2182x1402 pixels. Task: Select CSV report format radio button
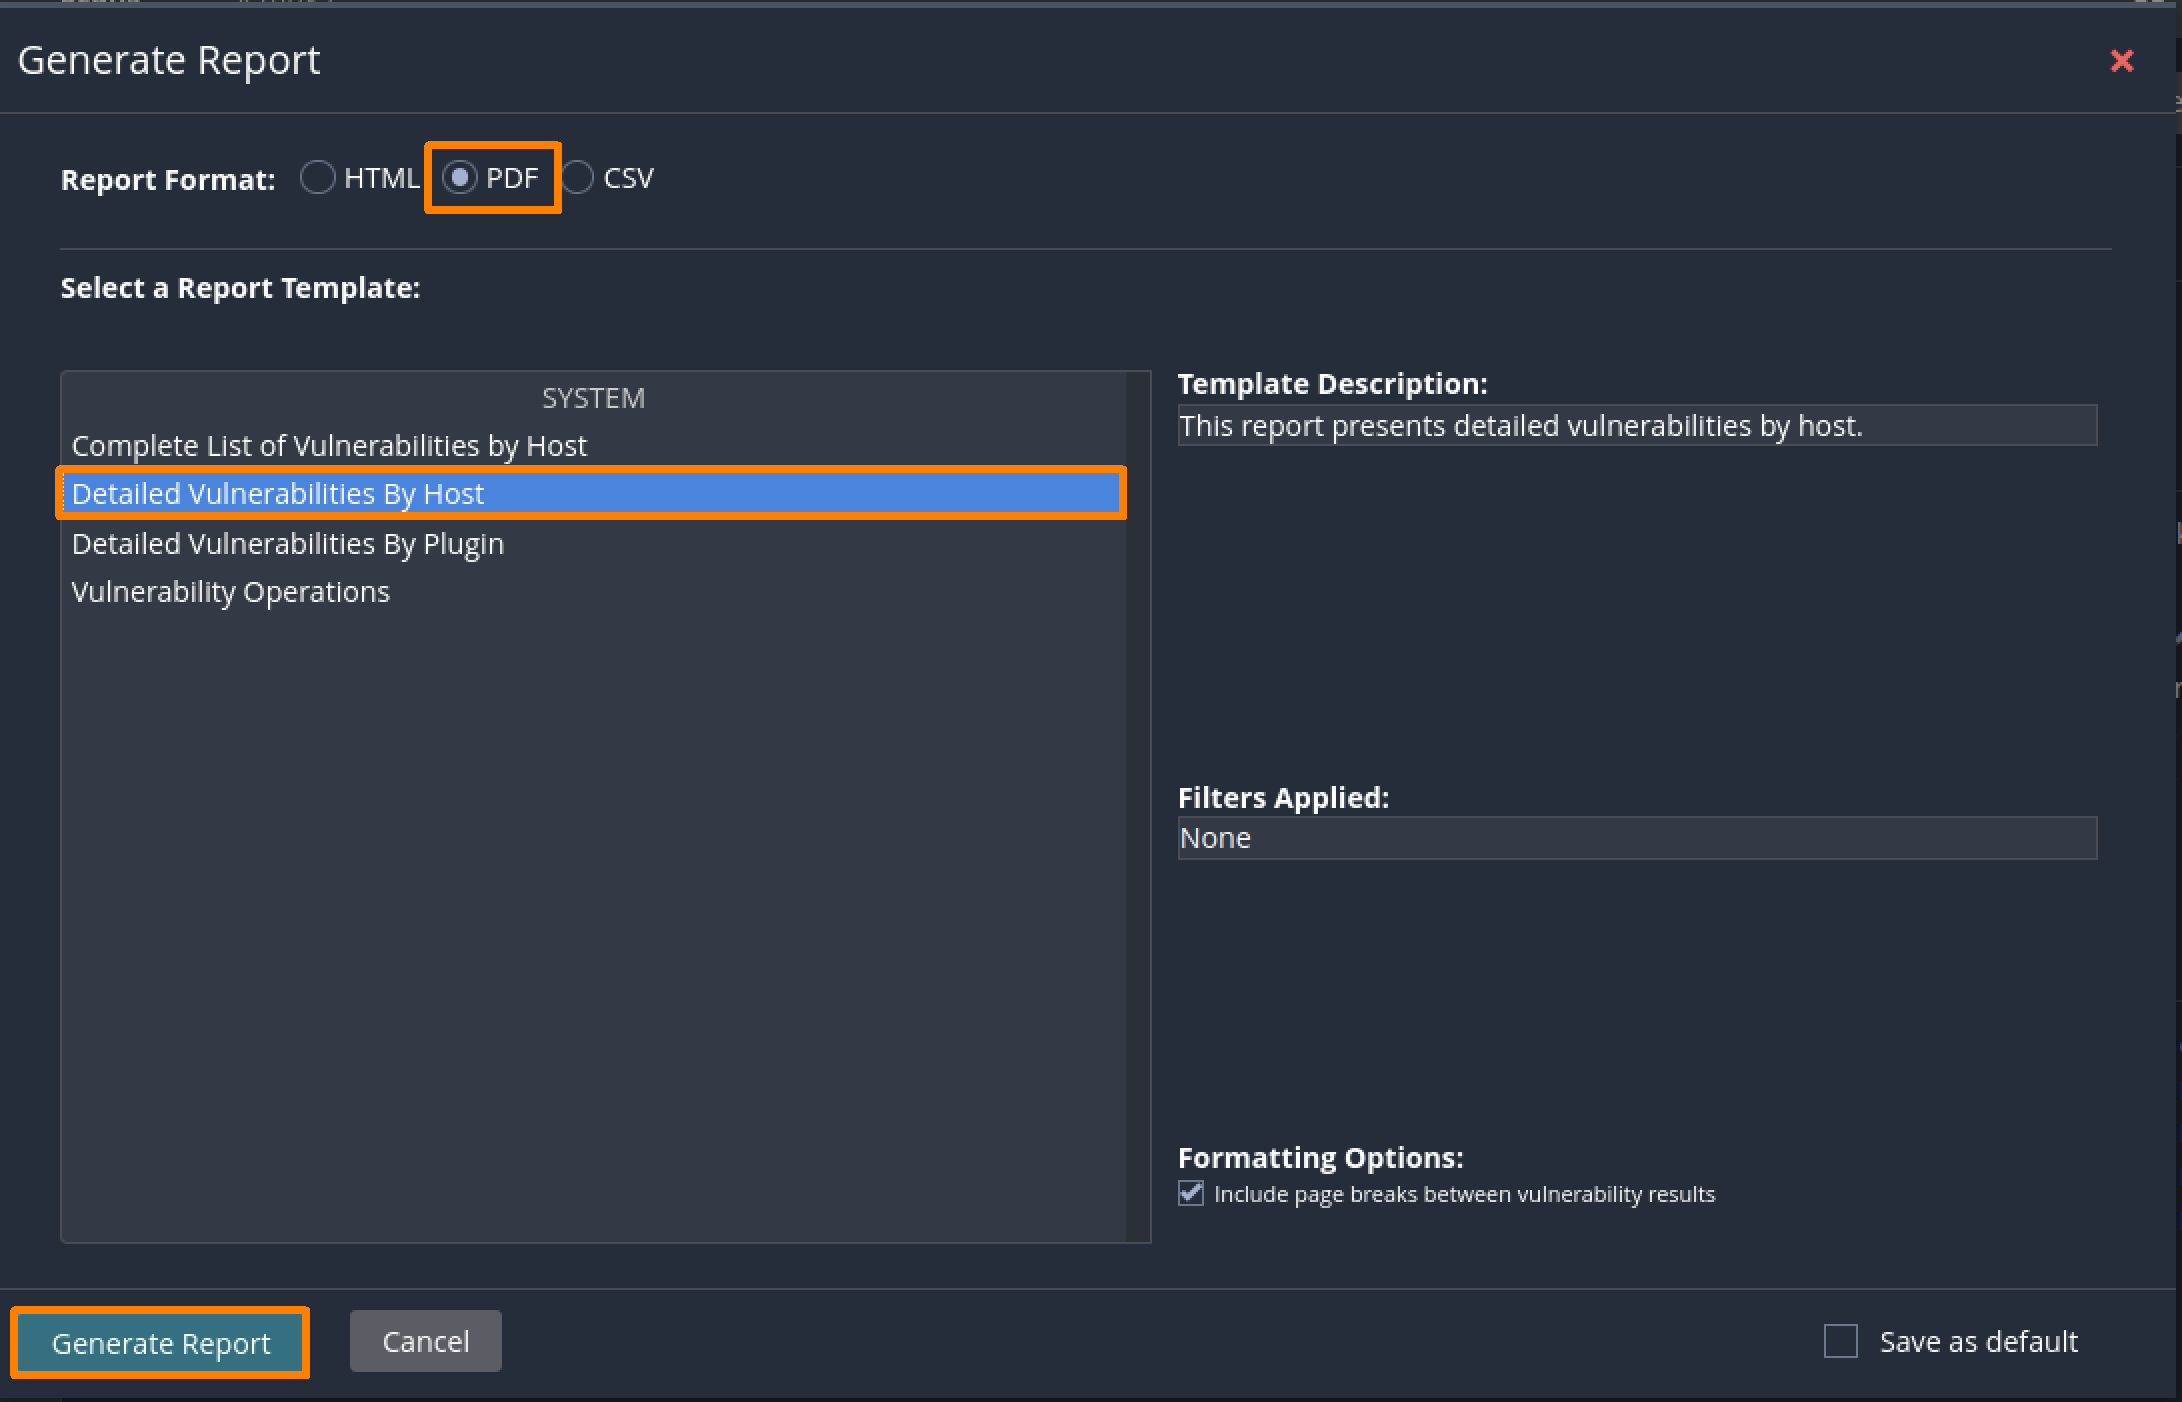pyautogui.click(x=578, y=178)
